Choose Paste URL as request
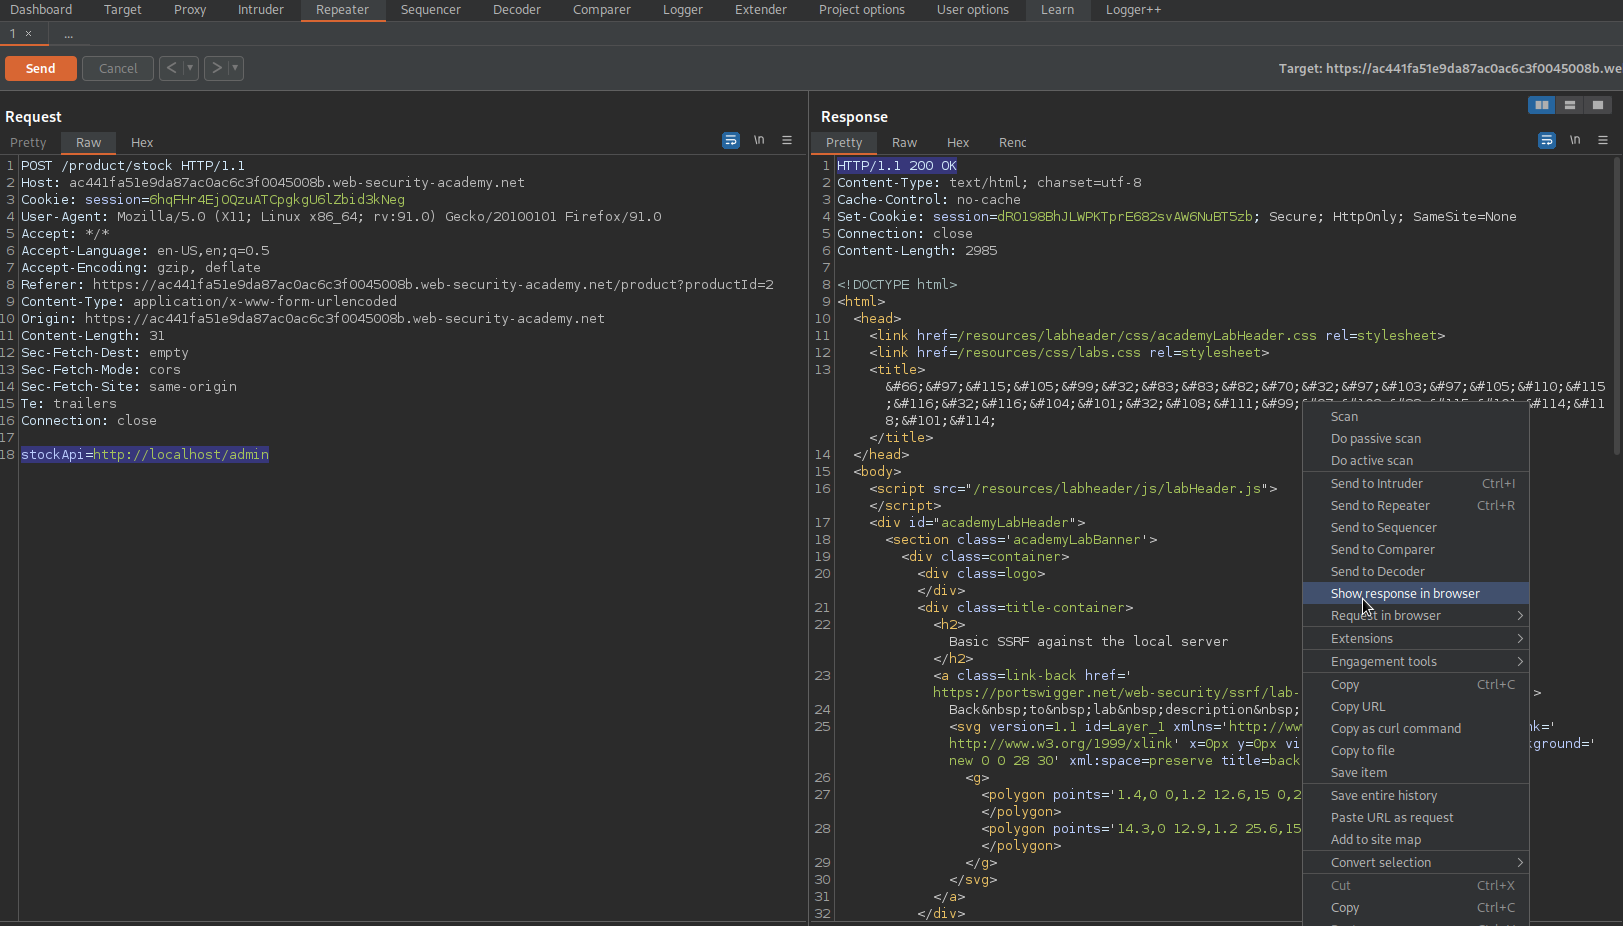 pyautogui.click(x=1416, y=817)
